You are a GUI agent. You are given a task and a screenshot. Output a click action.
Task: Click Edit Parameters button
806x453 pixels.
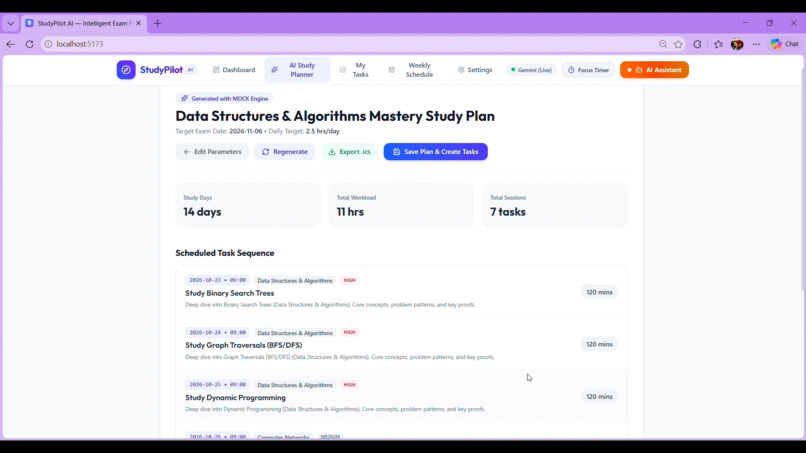(212, 152)
